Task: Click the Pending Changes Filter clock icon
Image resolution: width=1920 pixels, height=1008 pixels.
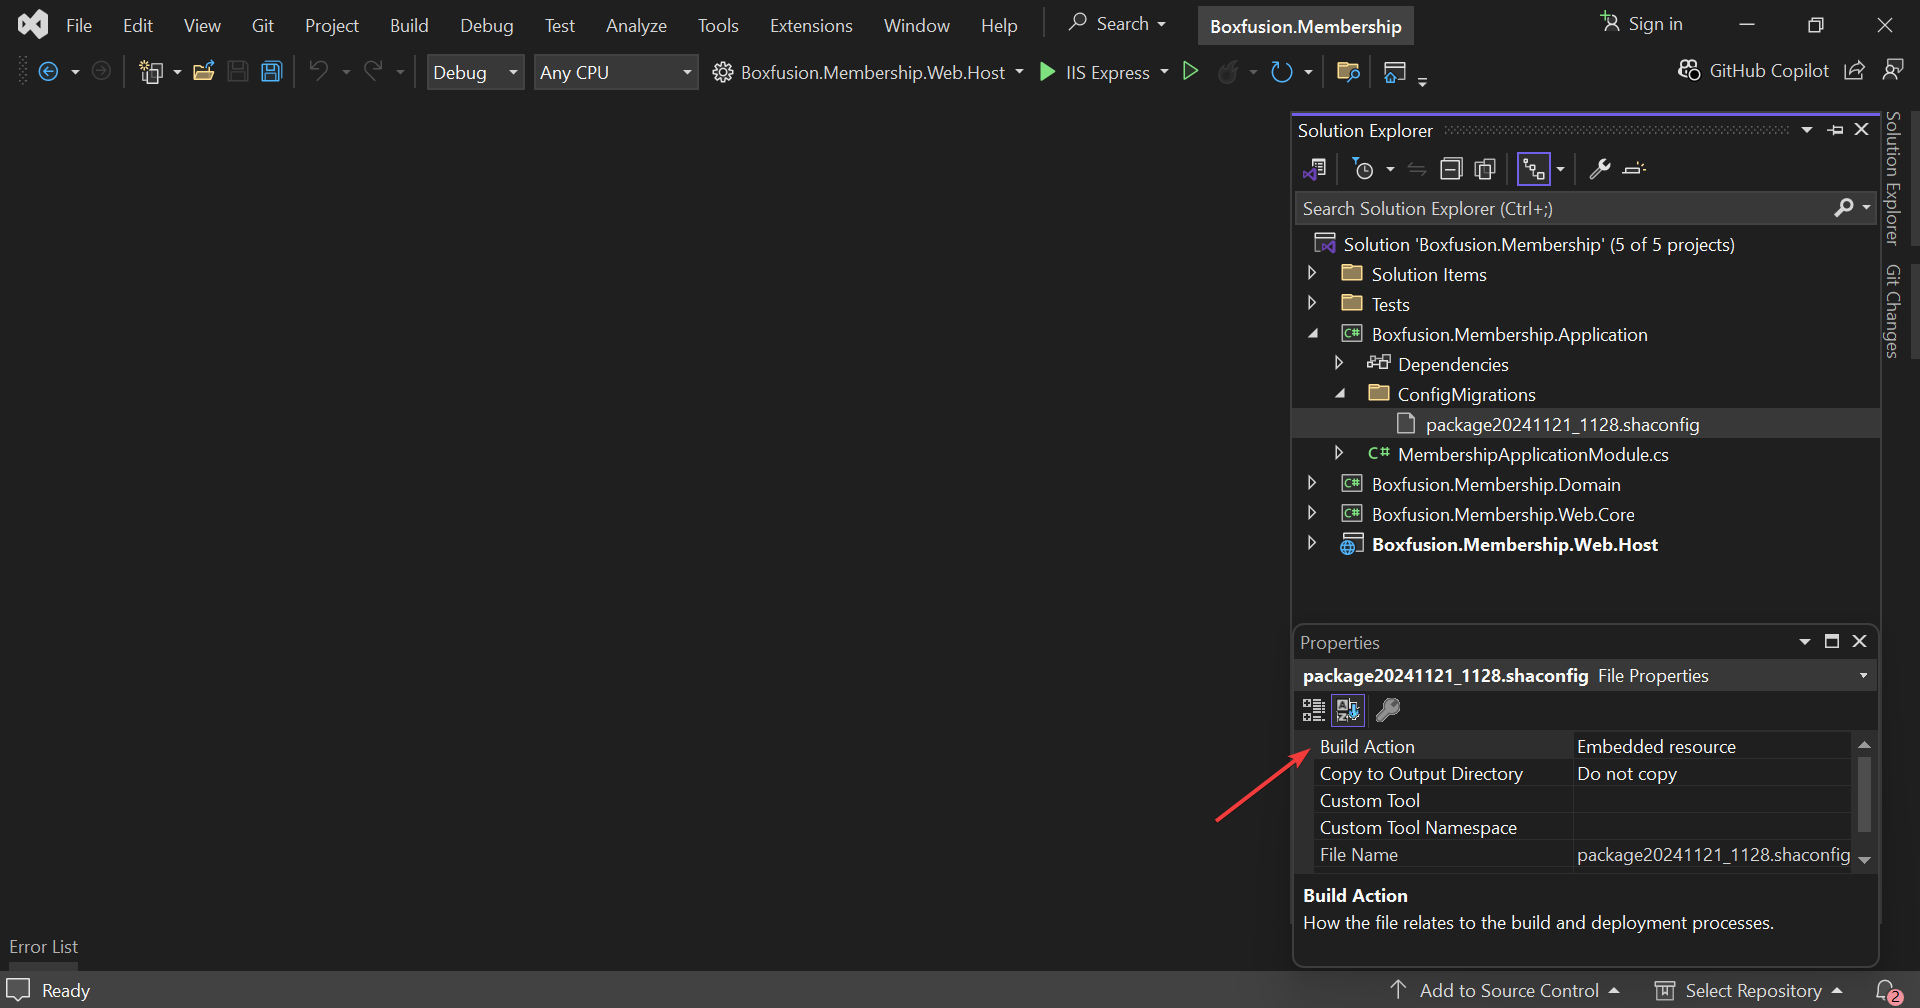Action: [x=1362, y=170]
